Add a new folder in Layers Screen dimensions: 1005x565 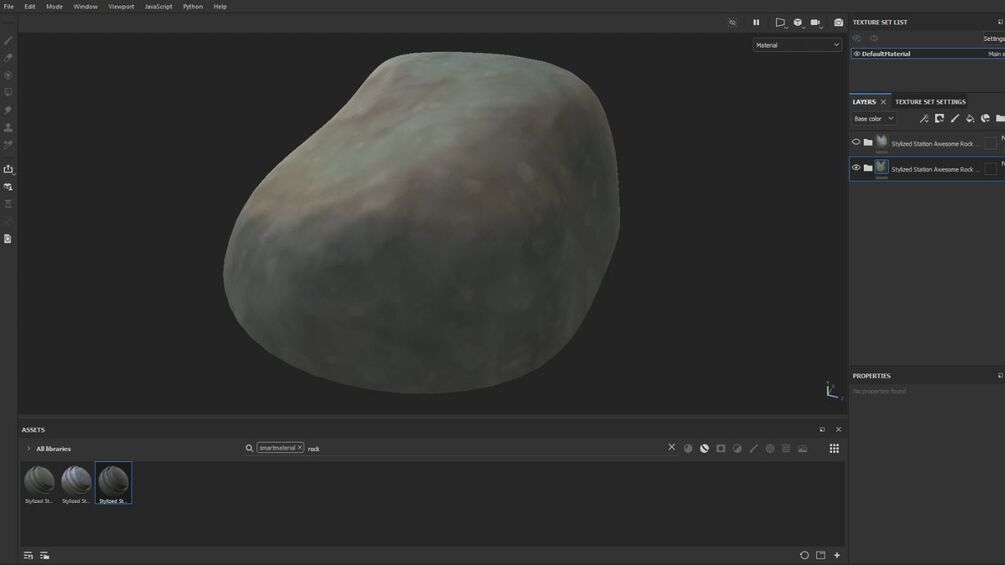(x=1000, y=119)
